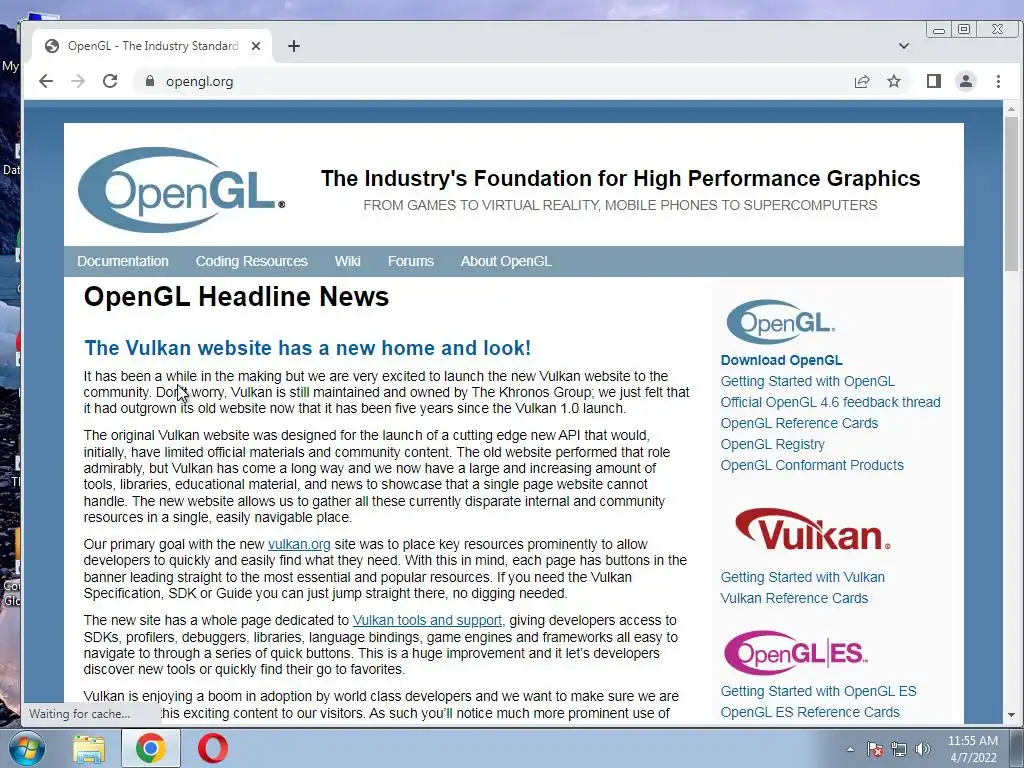Open Getting Started with OpenGL ES link
The height and width of the screenshot is (768, 1024).
click(818, 691)
